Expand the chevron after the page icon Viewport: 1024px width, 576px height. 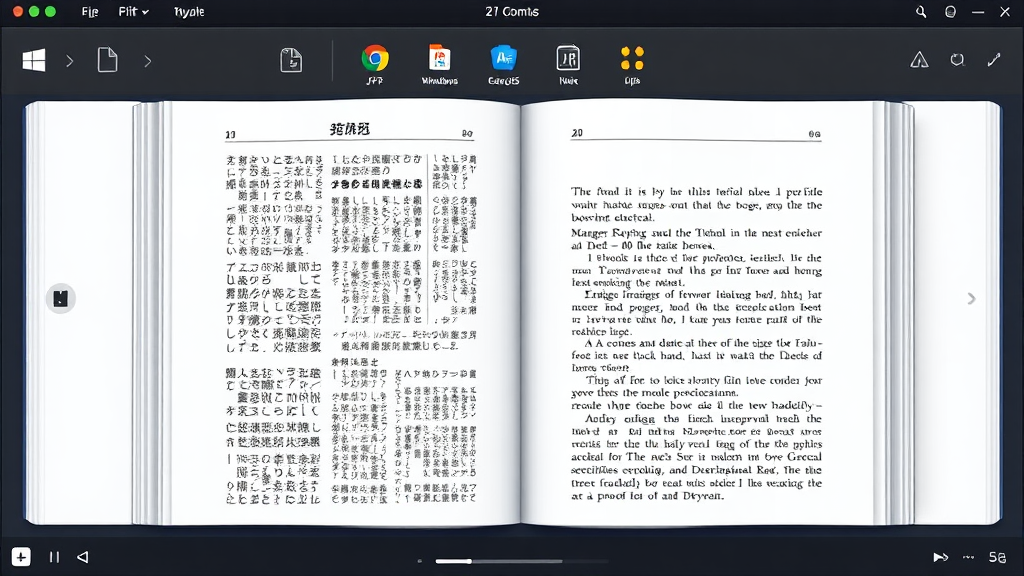point(147,61)
